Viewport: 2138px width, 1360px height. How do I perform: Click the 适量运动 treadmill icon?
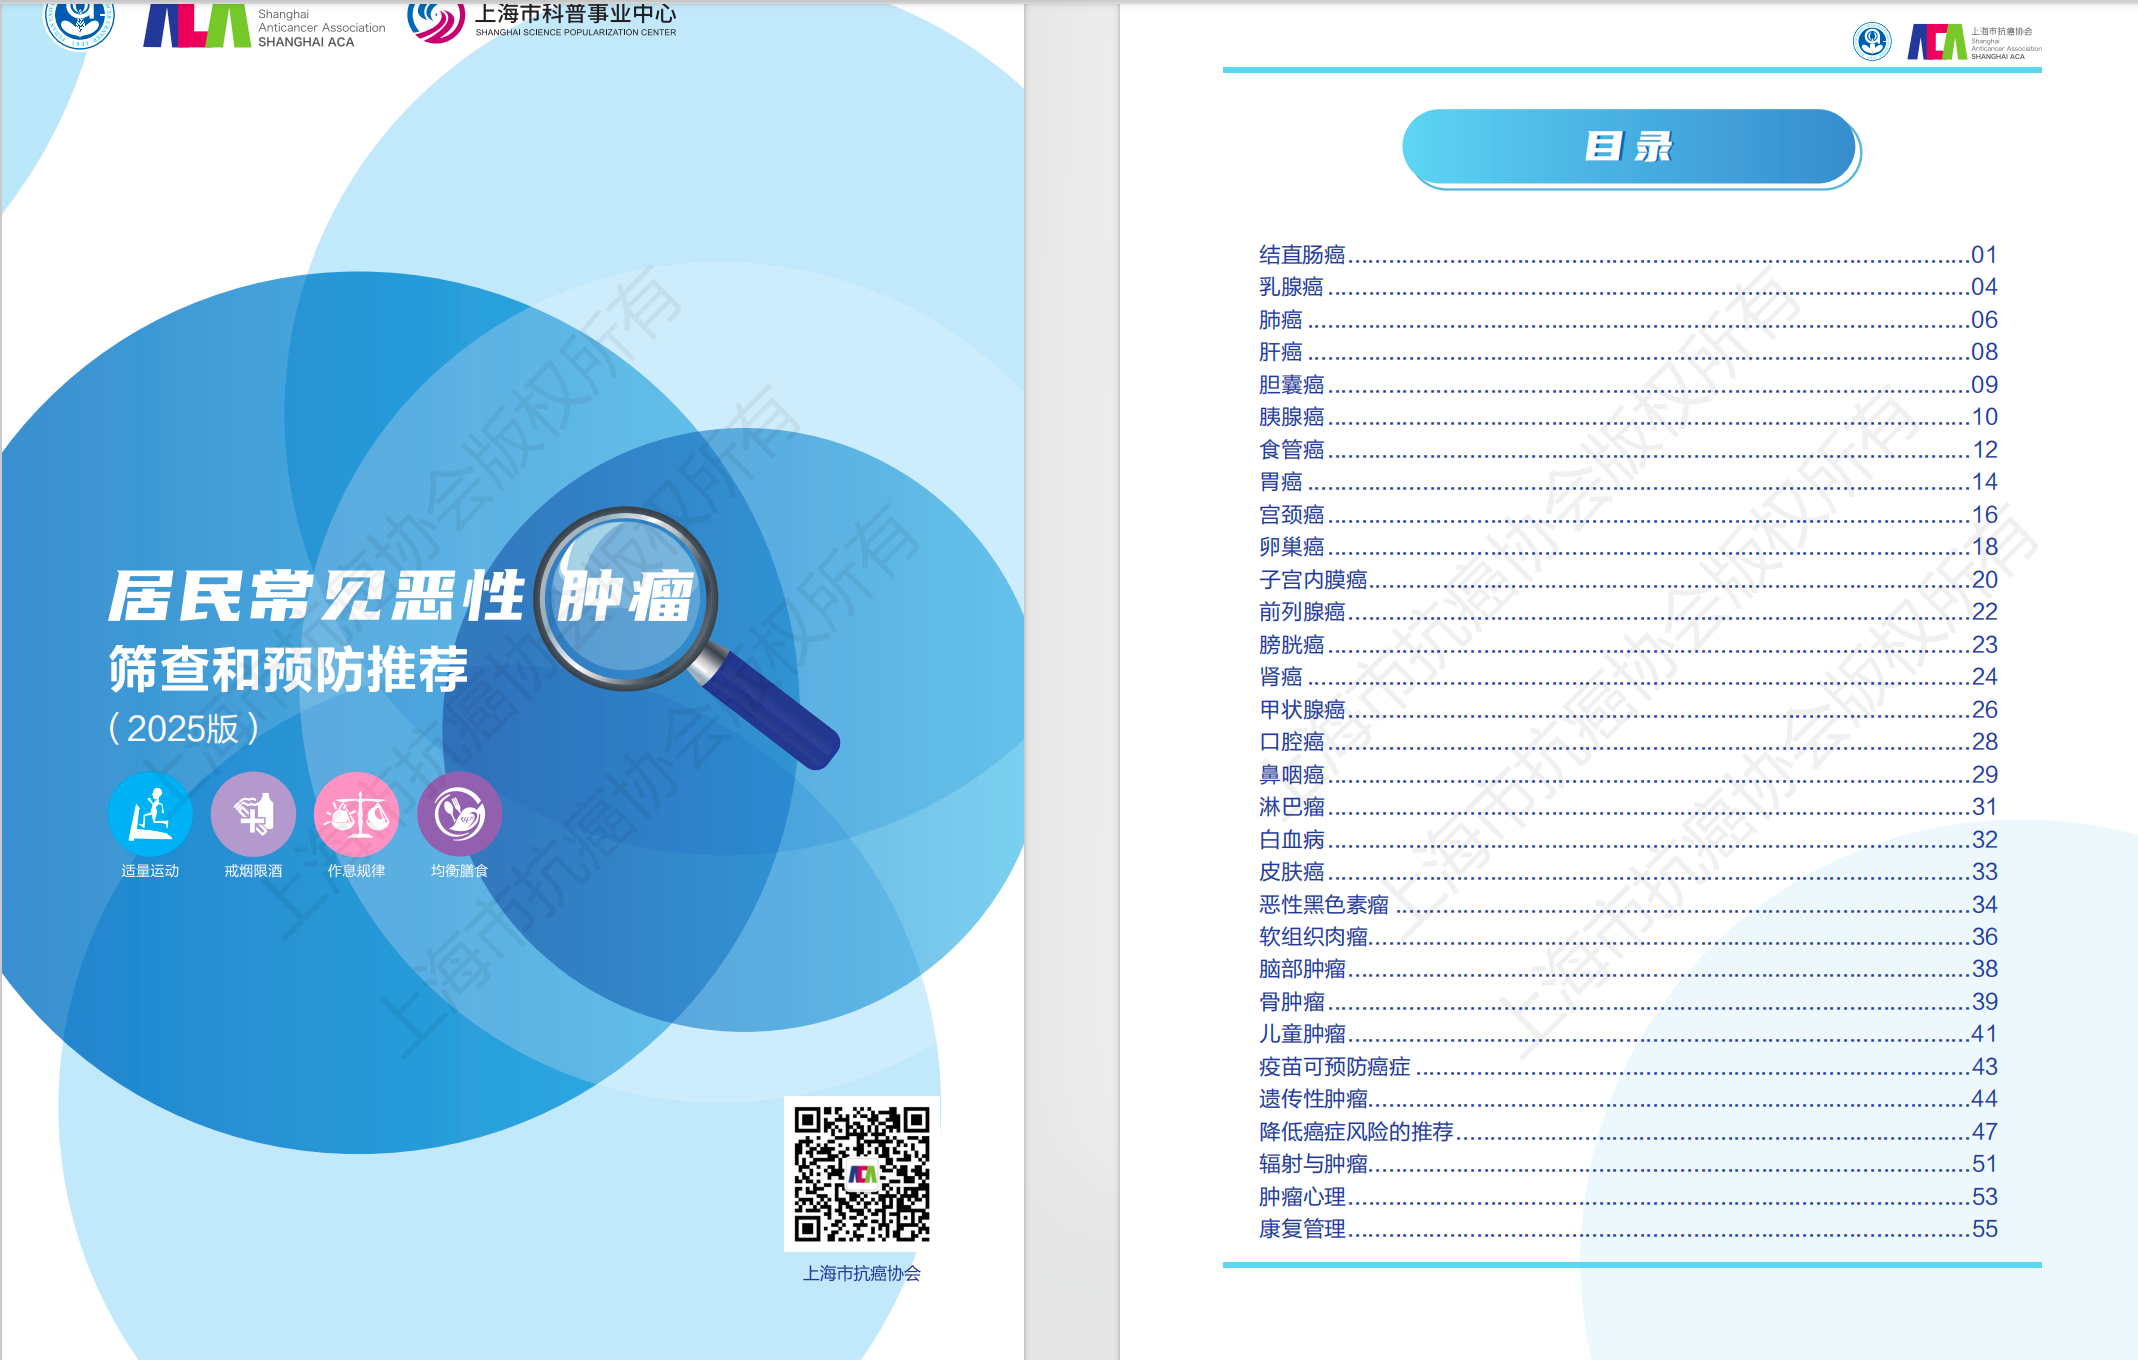click(150, 814)
